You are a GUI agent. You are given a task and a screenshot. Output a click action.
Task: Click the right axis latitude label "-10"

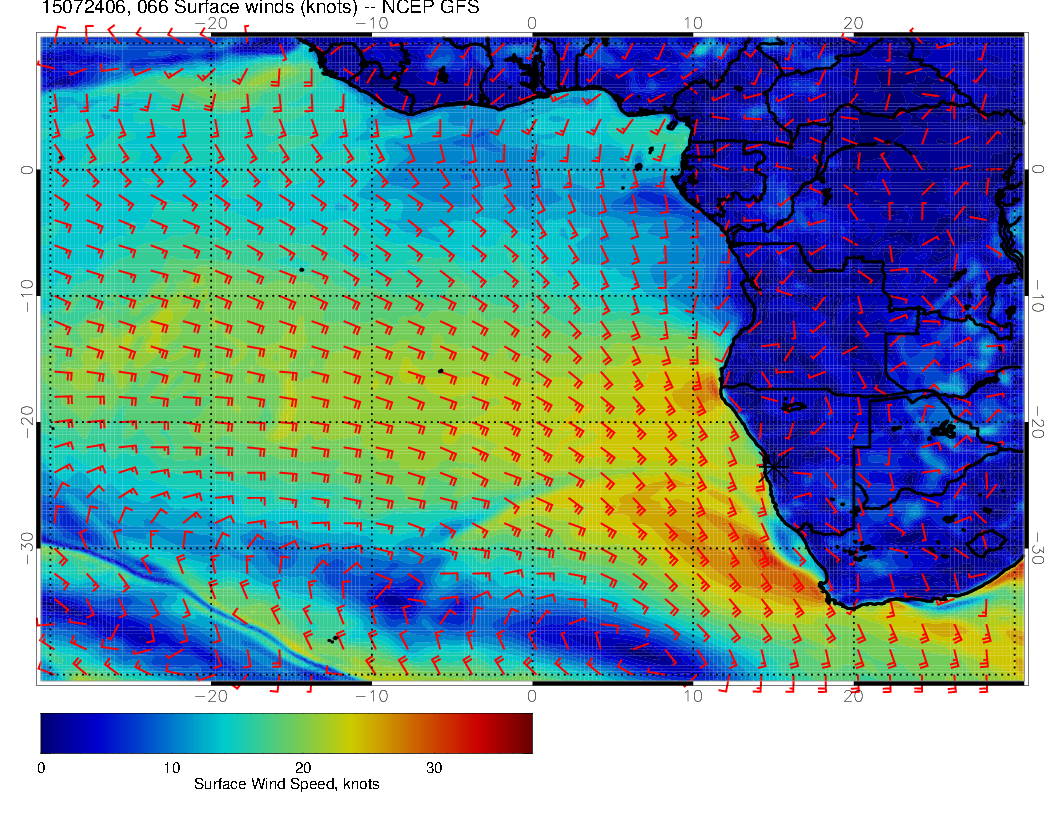1039,296
